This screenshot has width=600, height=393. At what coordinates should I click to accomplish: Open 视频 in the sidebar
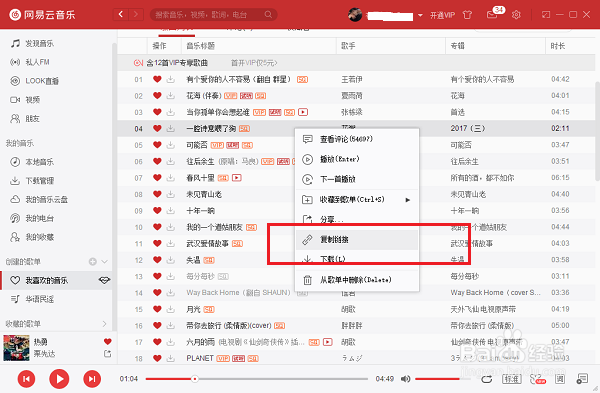(x=25, y=100)
